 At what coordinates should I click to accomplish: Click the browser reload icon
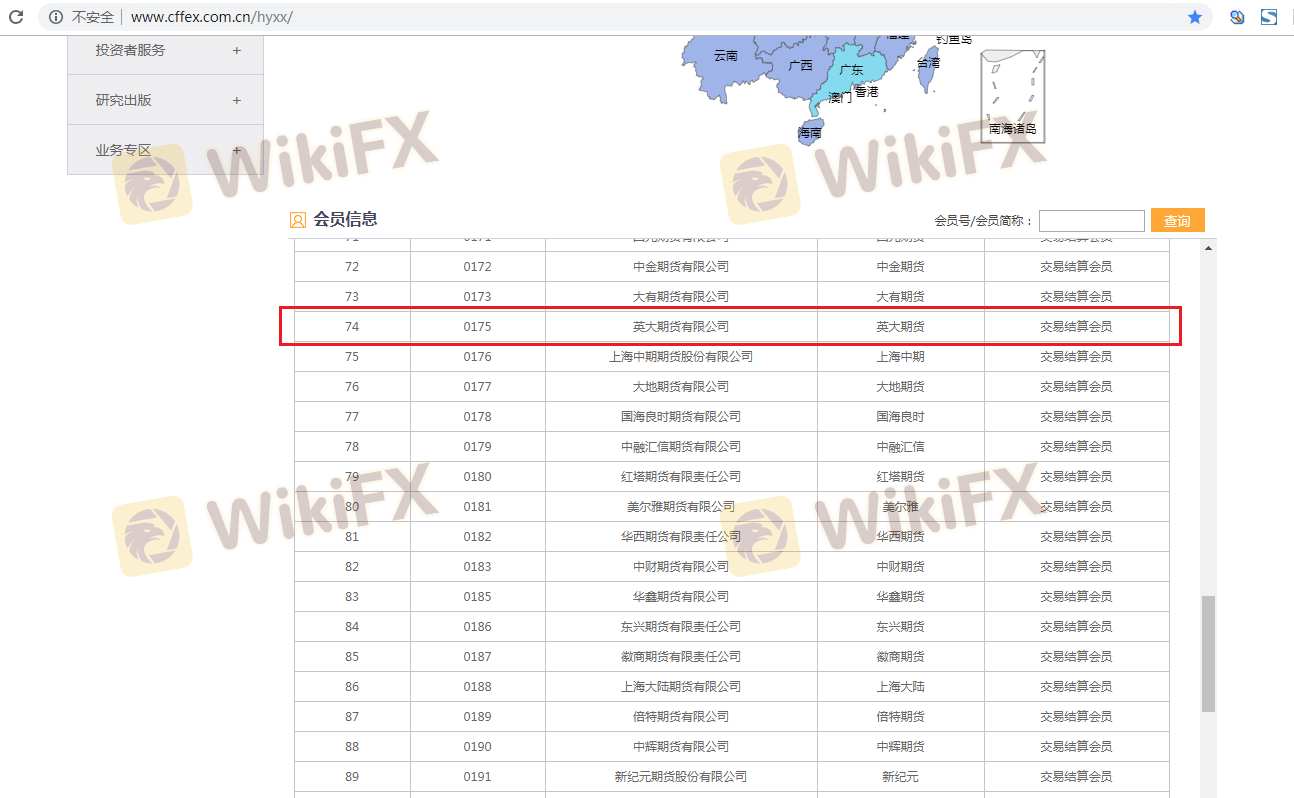point(16,17)
